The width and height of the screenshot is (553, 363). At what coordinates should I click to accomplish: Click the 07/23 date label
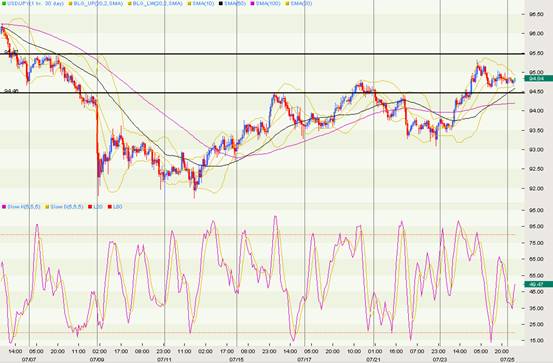click(440, 359)
